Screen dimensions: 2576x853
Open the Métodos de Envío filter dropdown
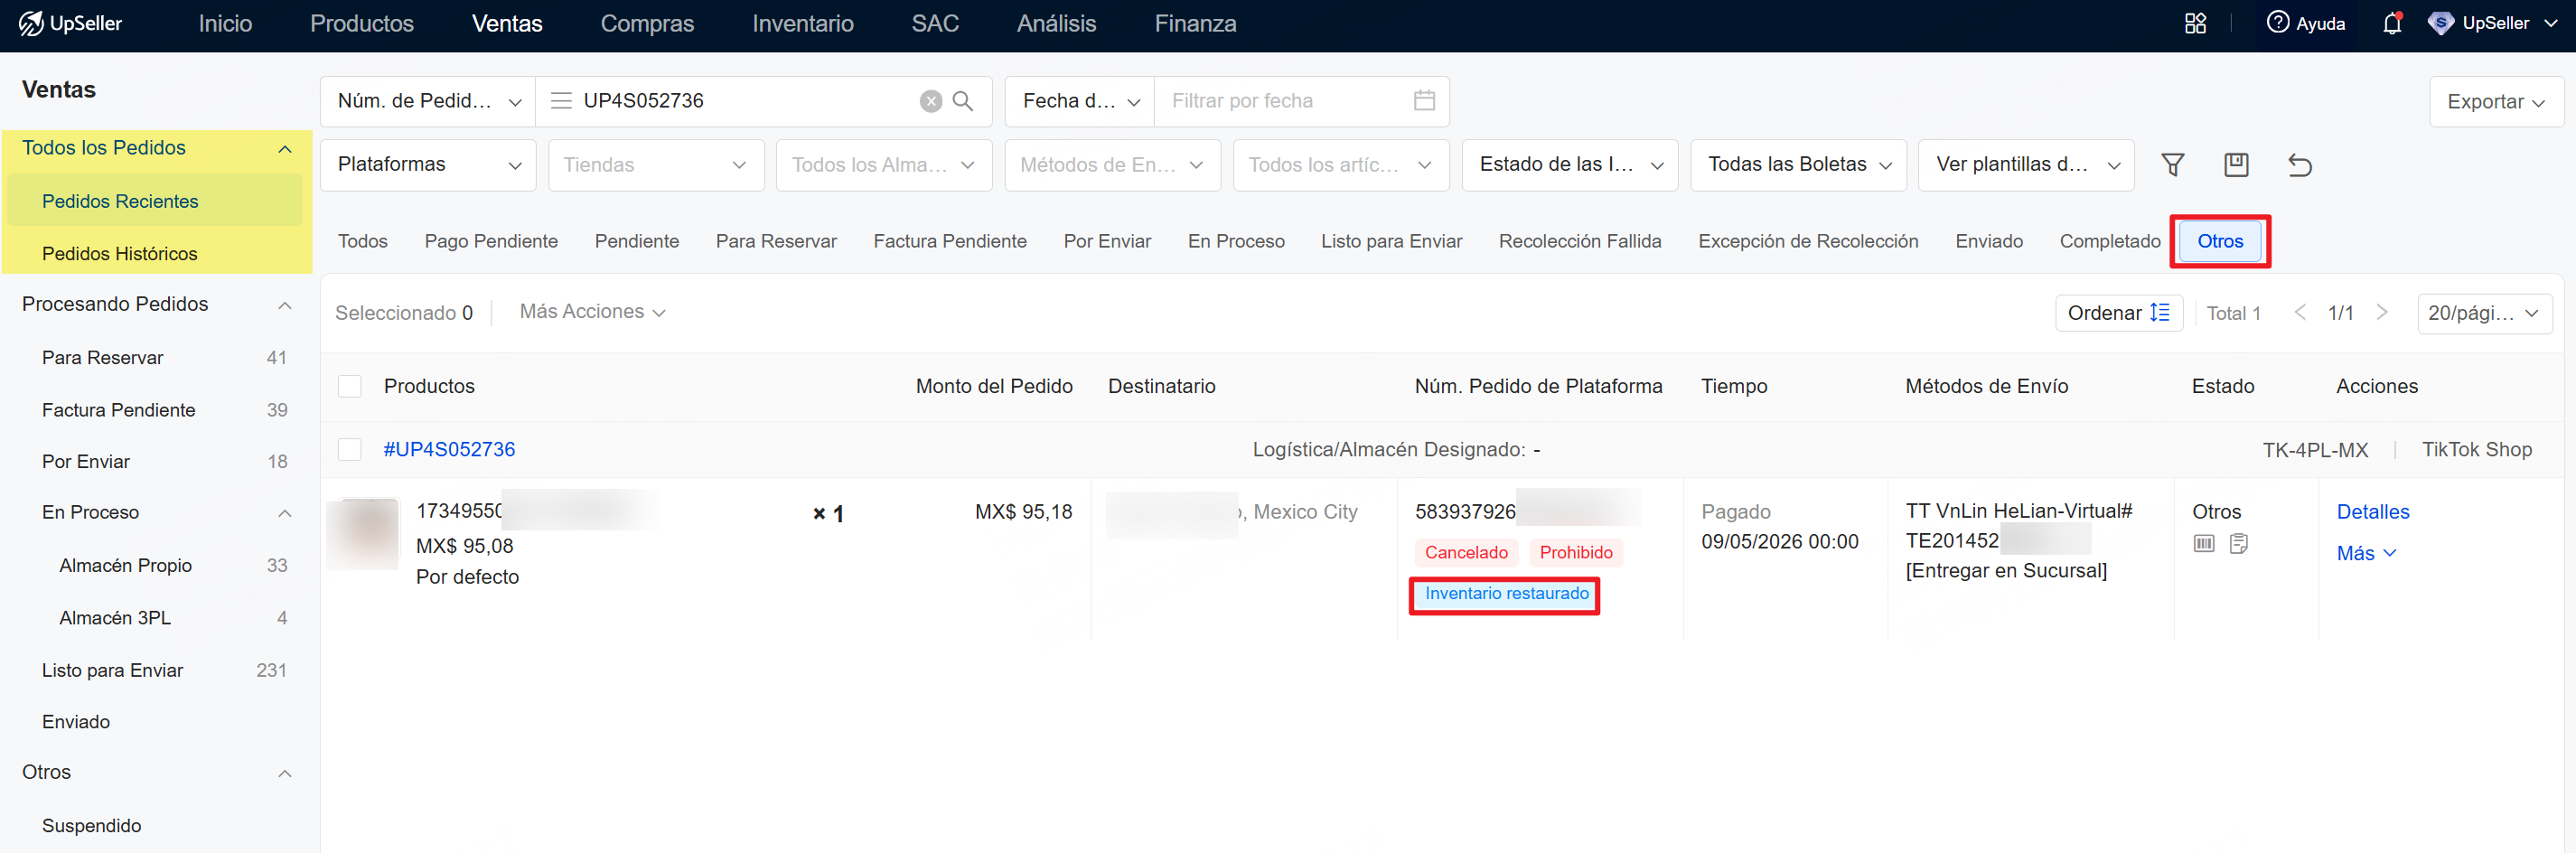point(1112,165)
